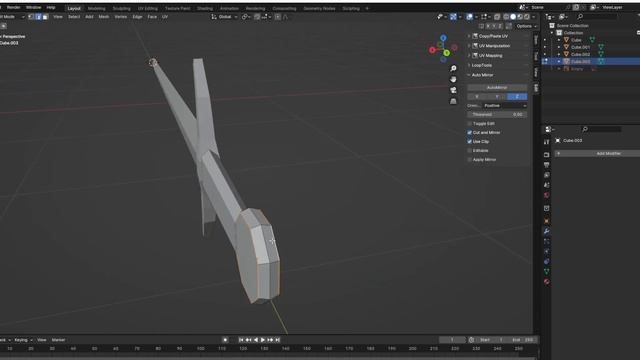Select the X axis toggle in Auto Mirror
Screen dimensions: 640x360
tap(477, 97)
